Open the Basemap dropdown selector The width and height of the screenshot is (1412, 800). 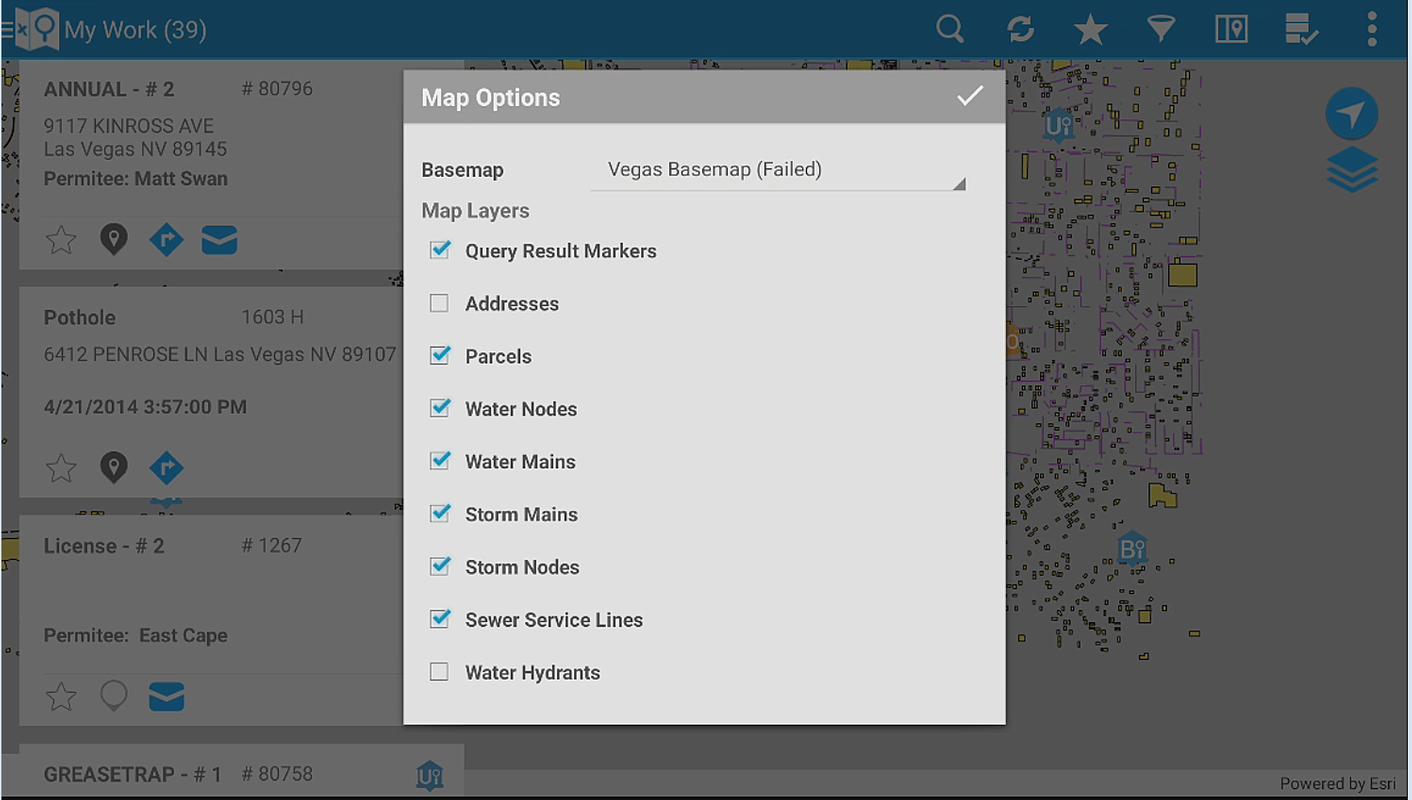(x=778, y=170)
